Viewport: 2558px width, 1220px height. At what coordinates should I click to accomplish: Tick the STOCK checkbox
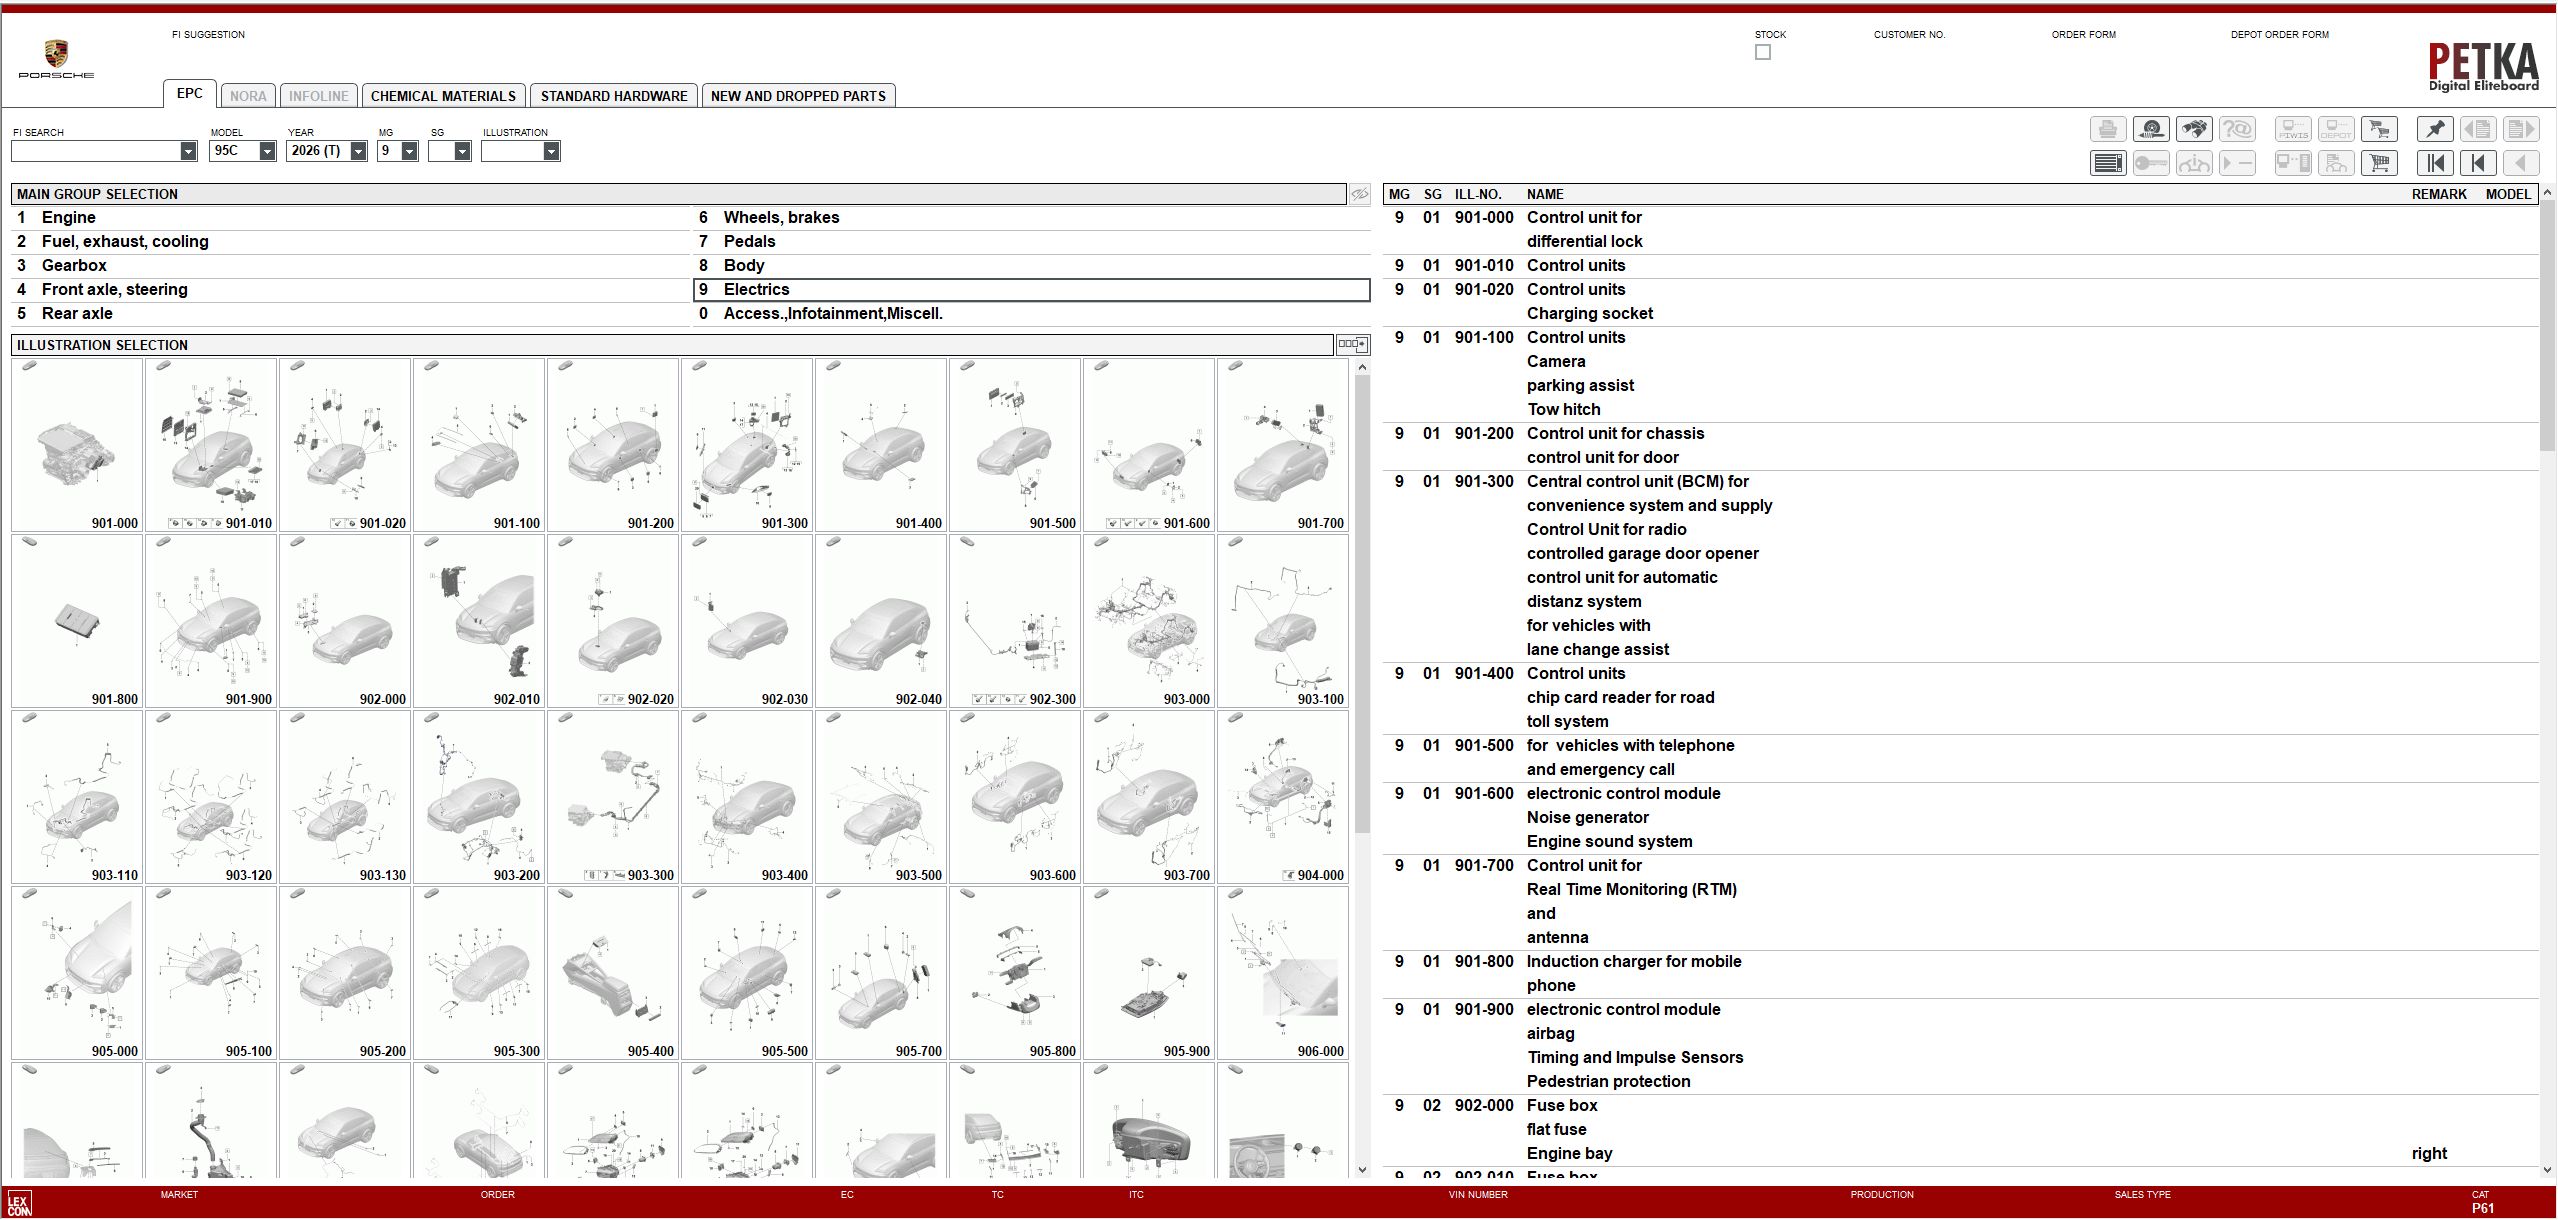(x=1762, y=52)
